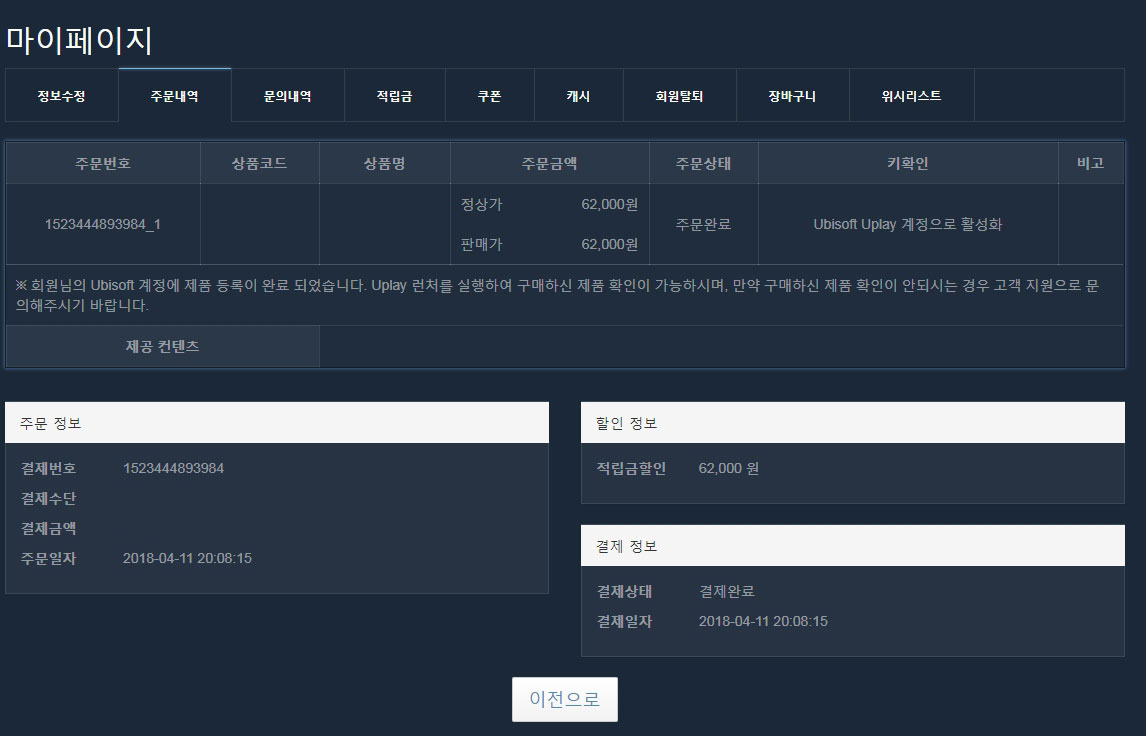The height and width of the screenshot is (736, 1146).
Task: Select the 캐시 tab
Action: point(578,96)
